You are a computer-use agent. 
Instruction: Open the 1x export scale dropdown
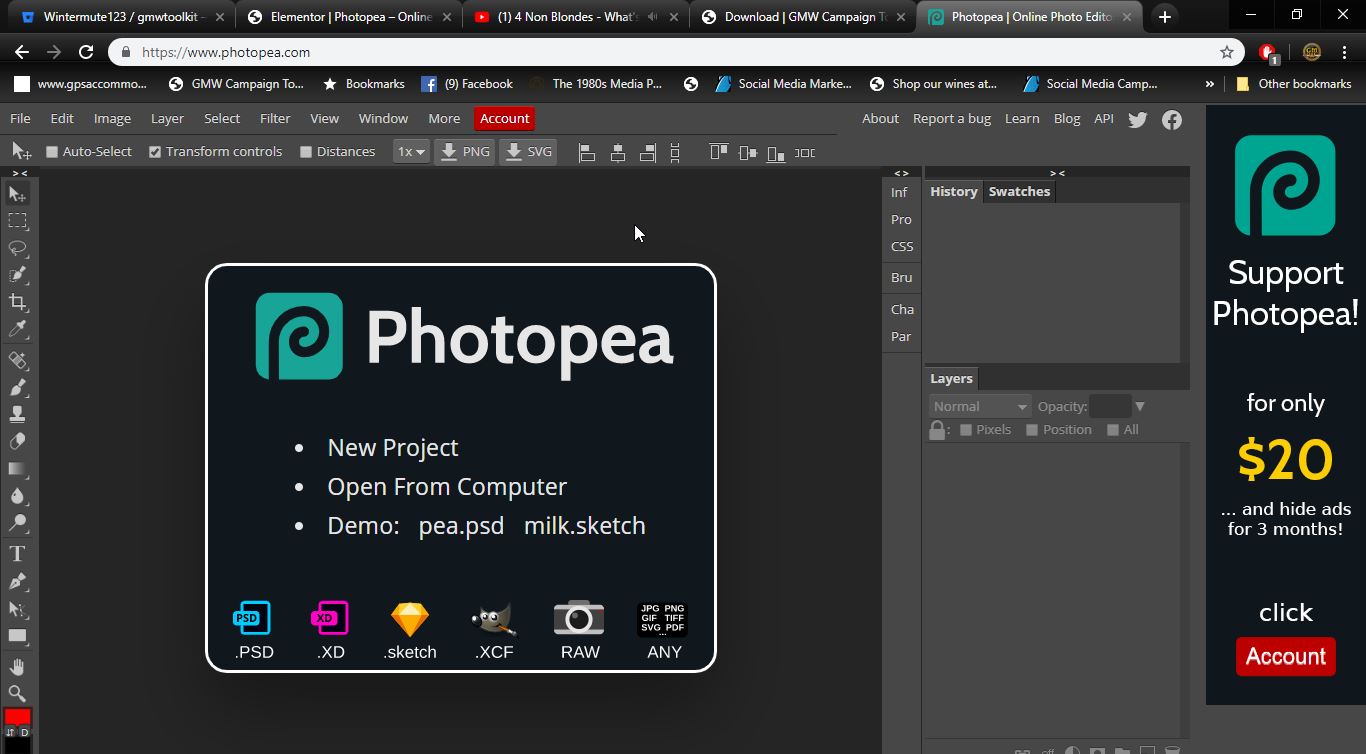(x=411, y=152)
